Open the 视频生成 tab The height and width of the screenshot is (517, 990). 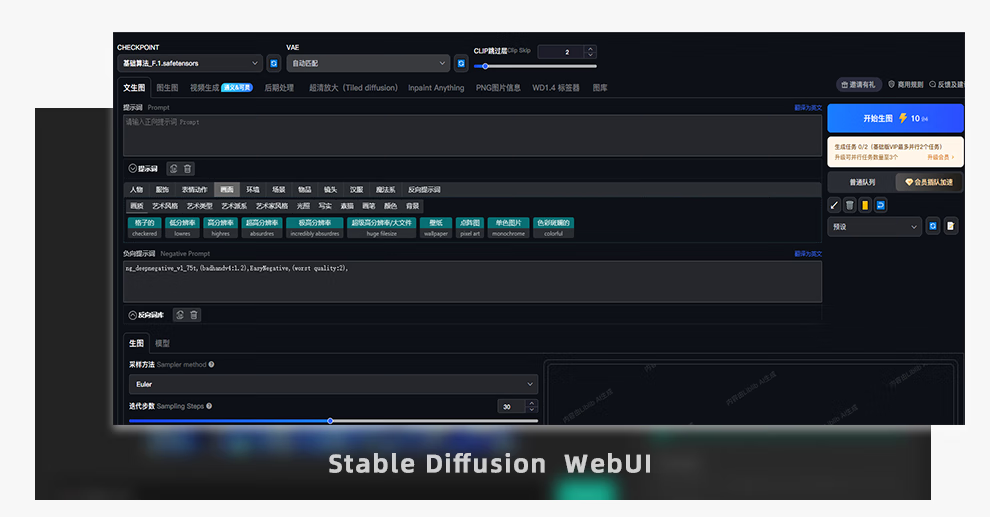coord(221,88)
